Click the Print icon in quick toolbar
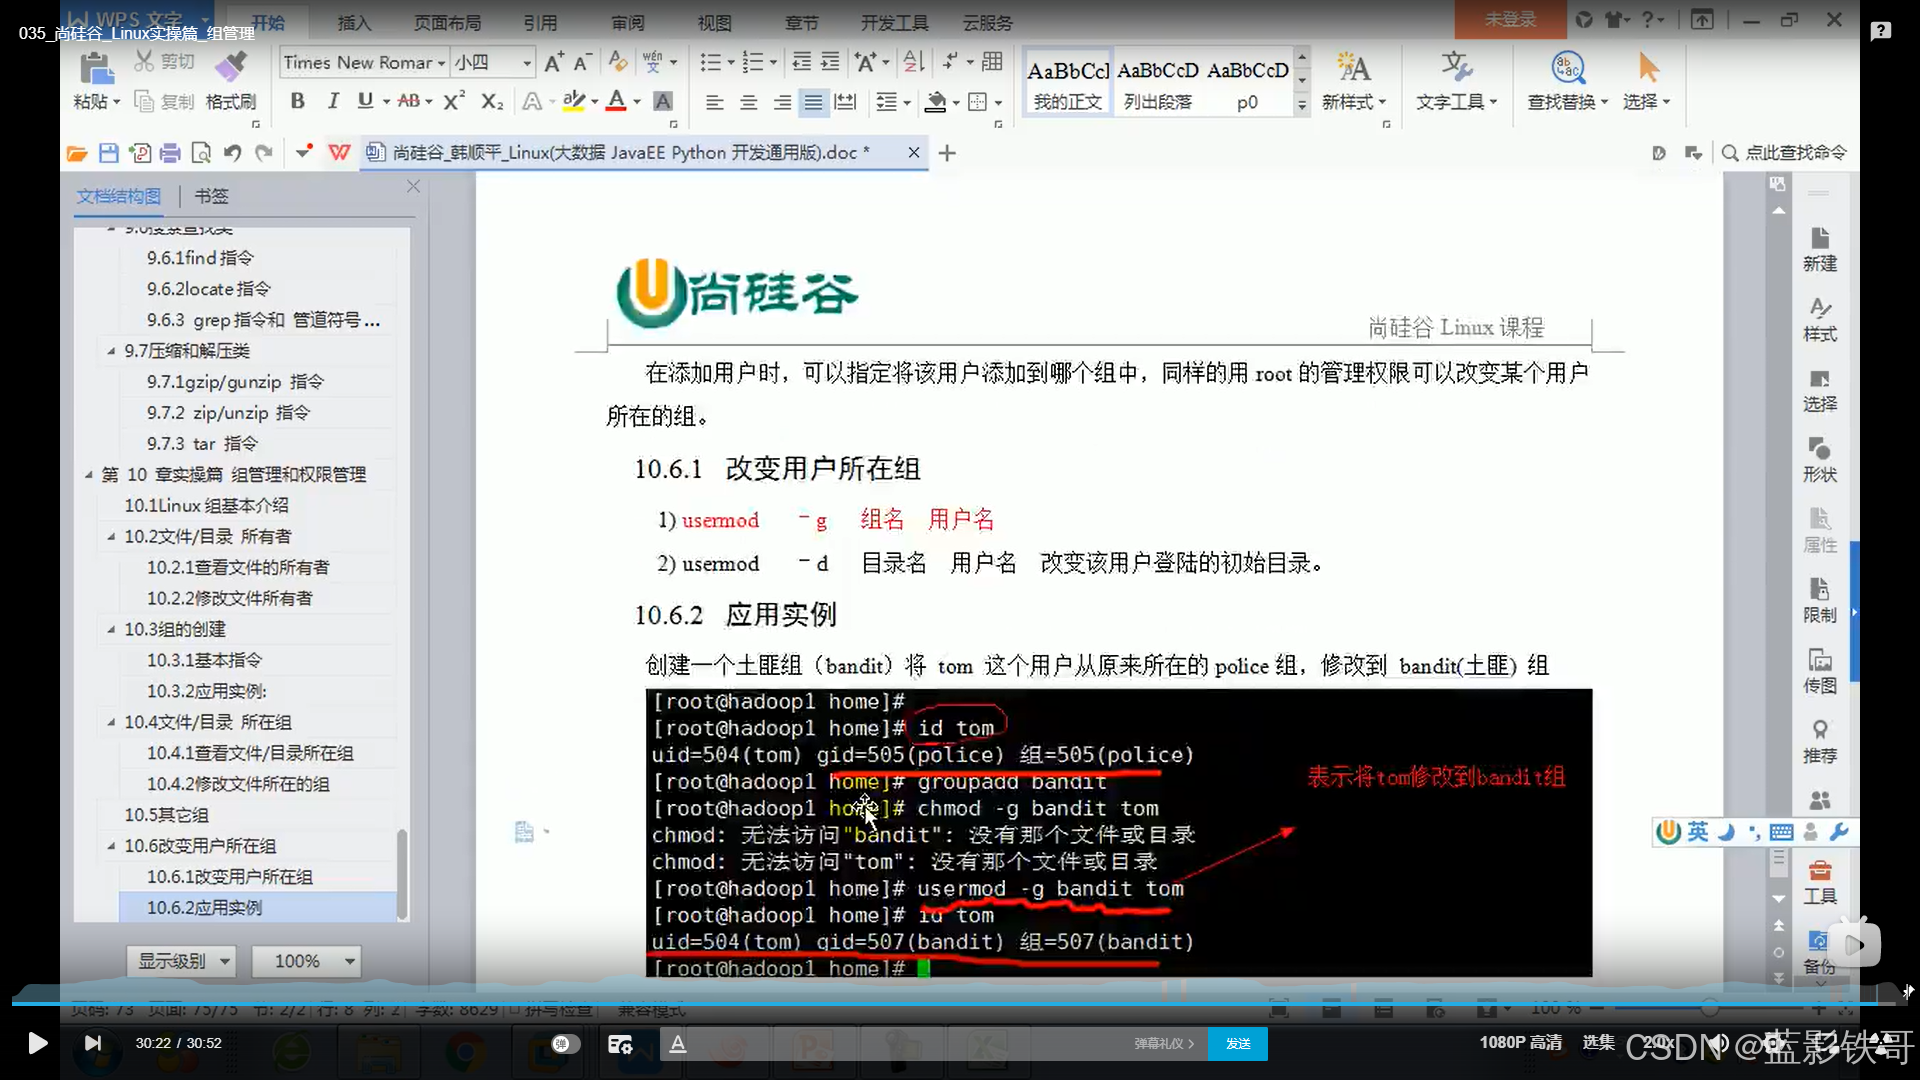The height and width of the screenshot is (1080, 1920). tap(170, 153)
